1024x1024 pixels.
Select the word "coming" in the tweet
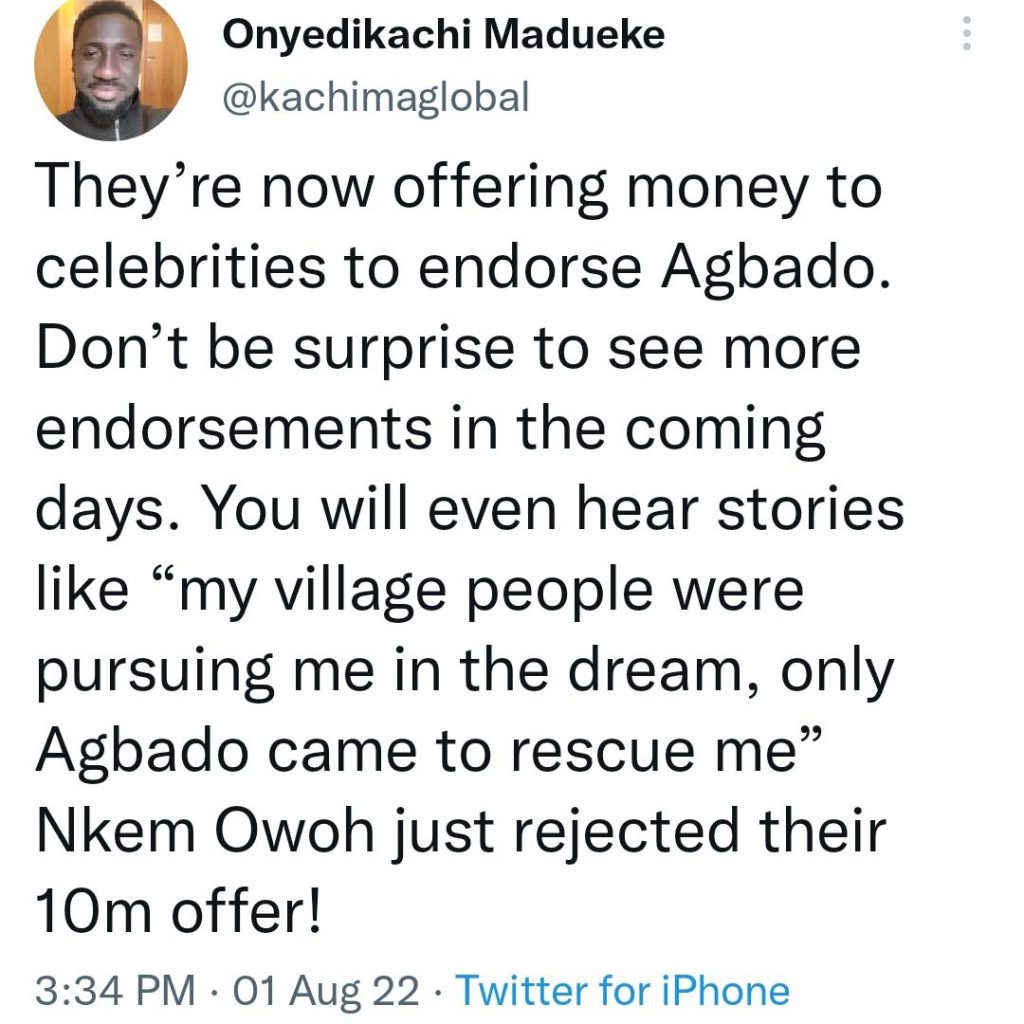coord(725,432)
